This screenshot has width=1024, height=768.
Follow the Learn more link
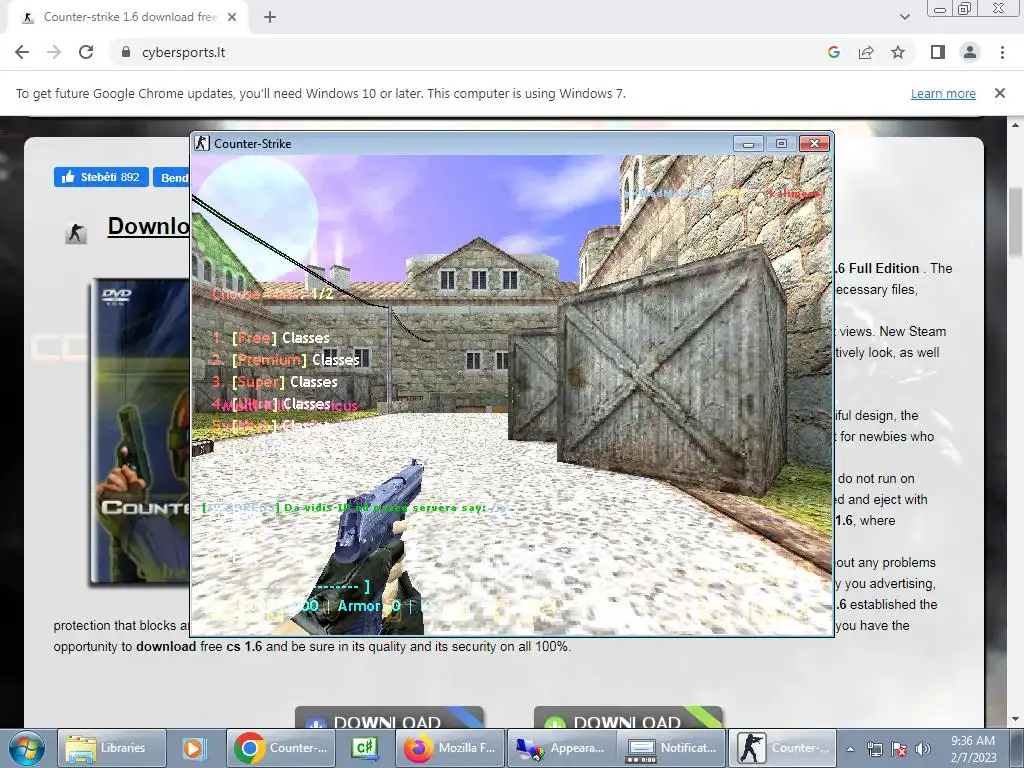(943, 93)
